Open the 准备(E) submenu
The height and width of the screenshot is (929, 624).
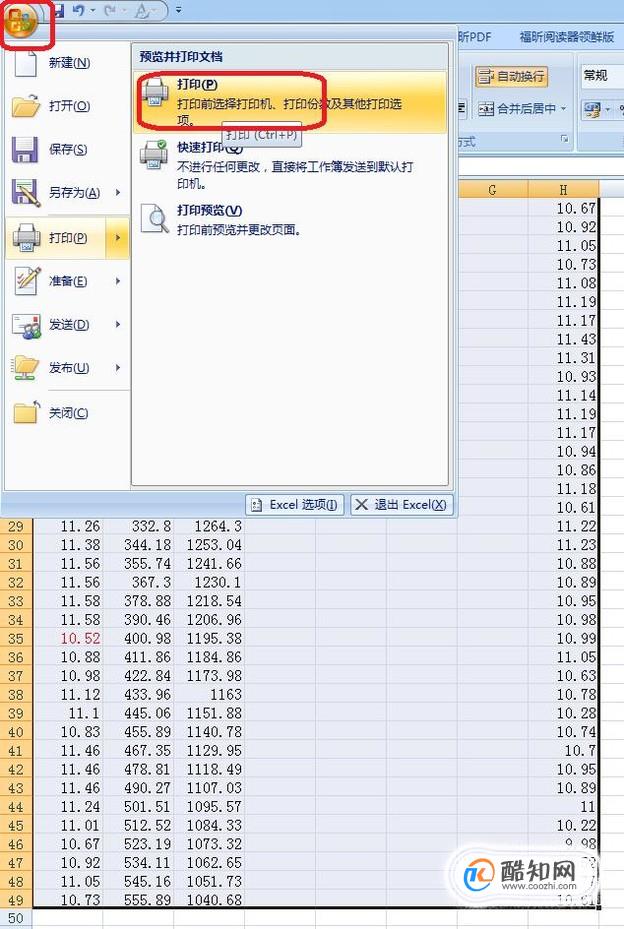(67, 281)
